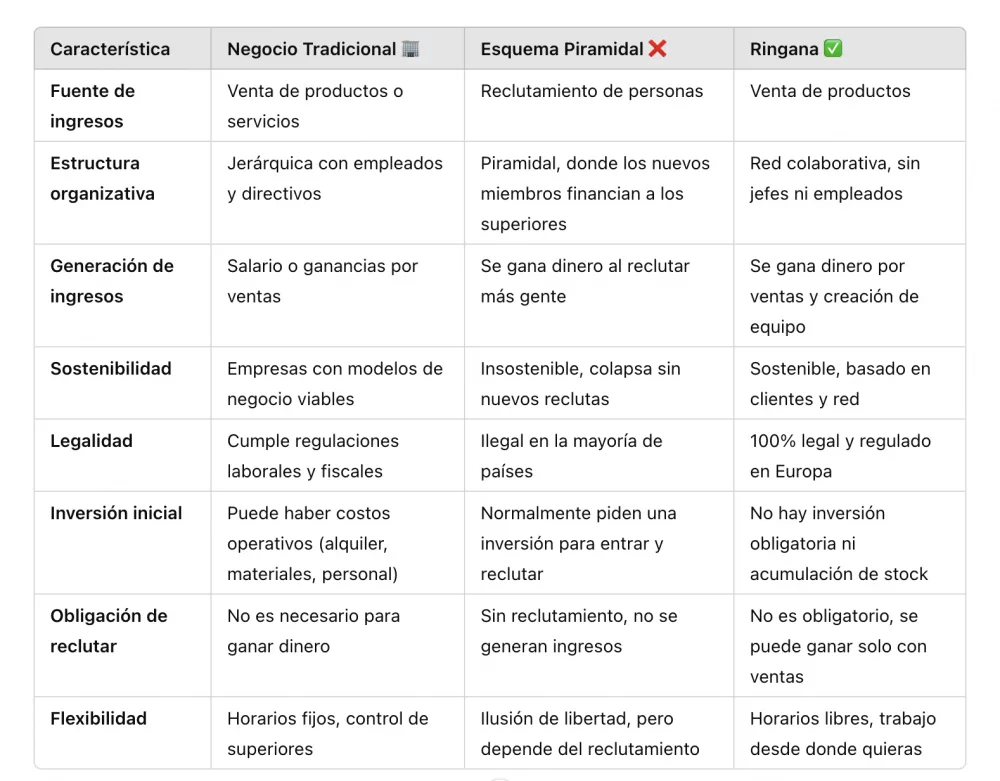
Task: Click the Ringana column header text
Action: [784, 49]
